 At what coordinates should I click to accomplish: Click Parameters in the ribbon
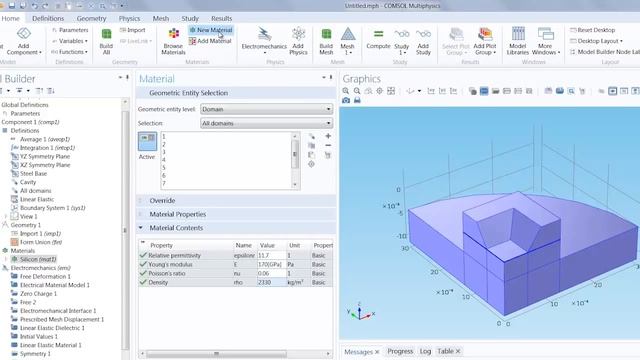[70, 30]
